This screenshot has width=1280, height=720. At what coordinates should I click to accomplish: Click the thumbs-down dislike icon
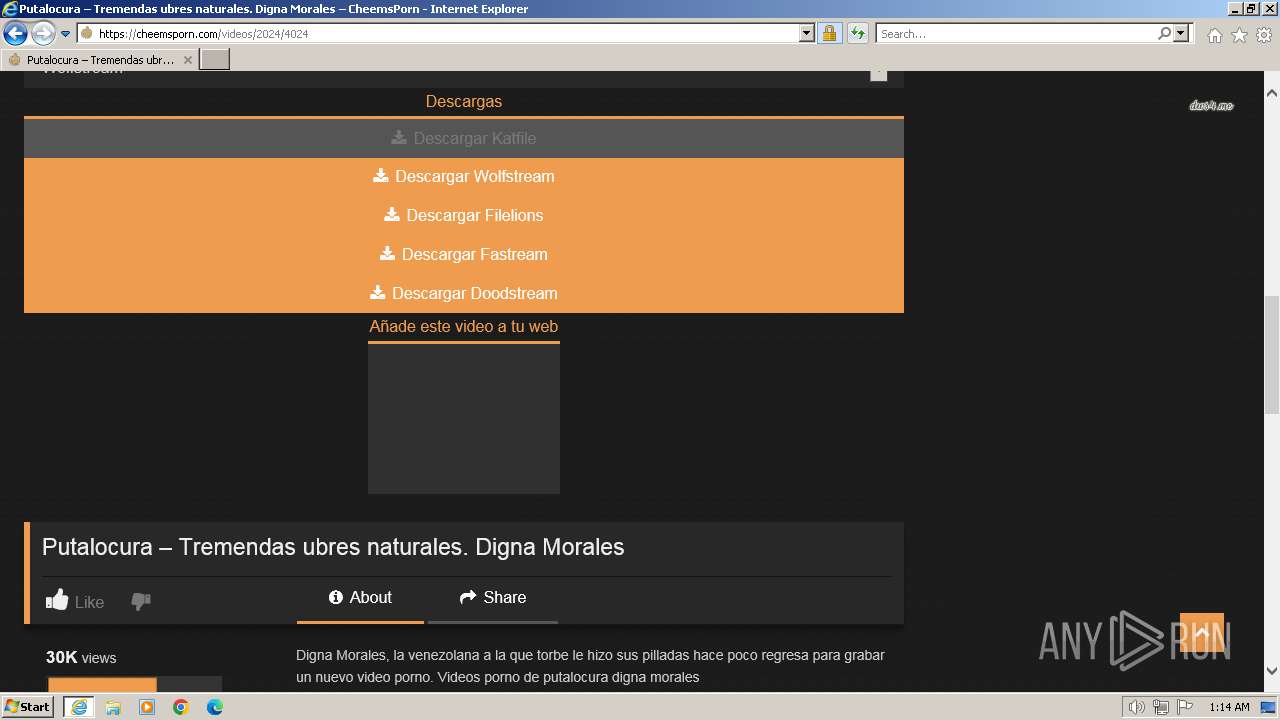coord(141,601)
